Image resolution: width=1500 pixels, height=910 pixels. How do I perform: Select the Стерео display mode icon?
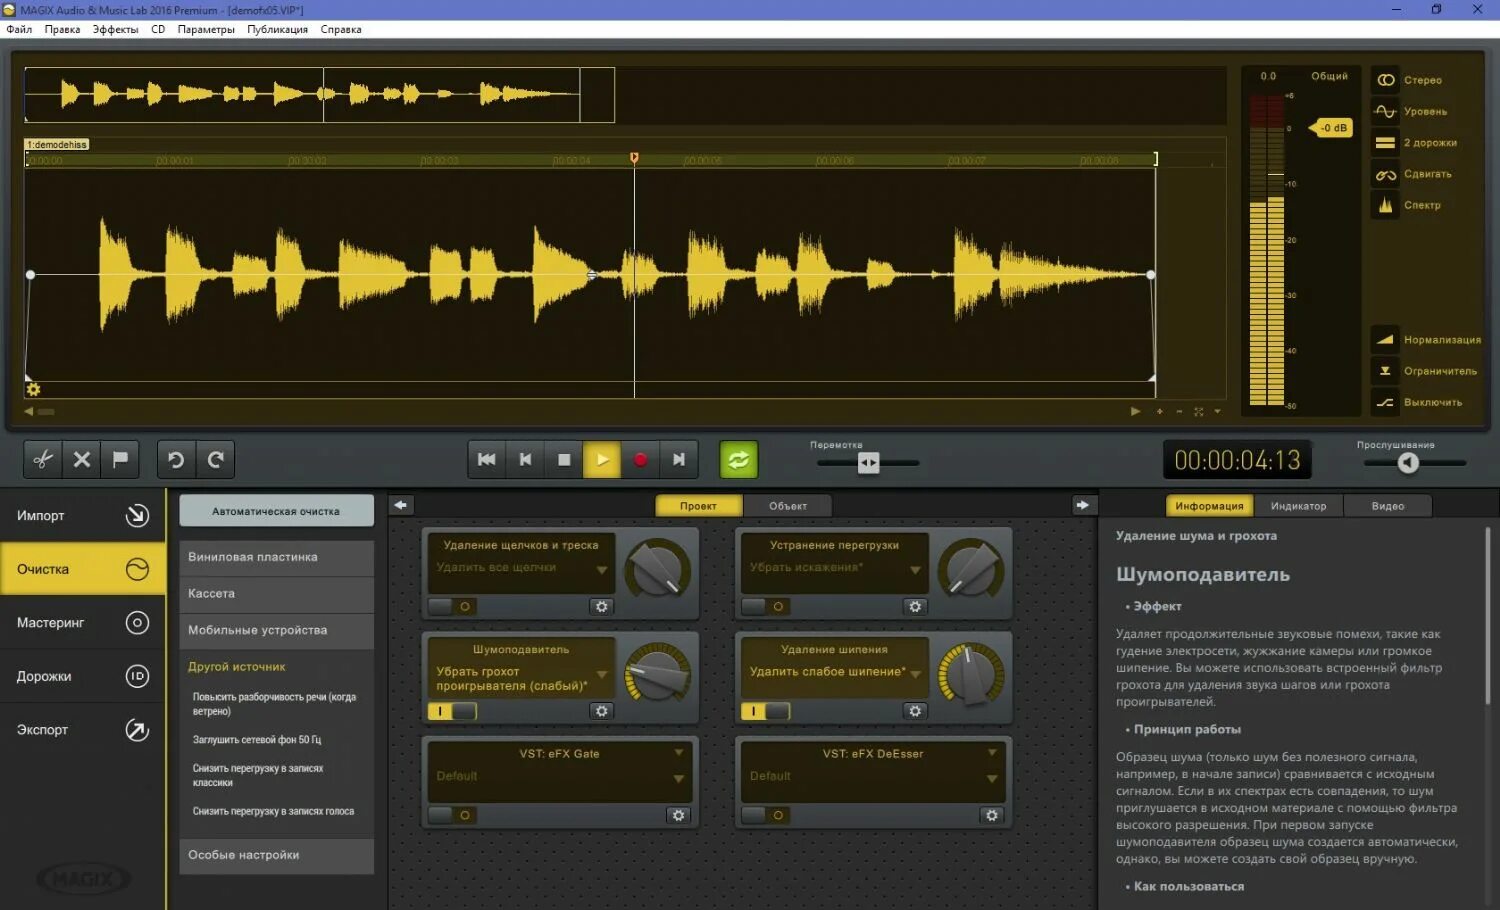pos(1385,79)
